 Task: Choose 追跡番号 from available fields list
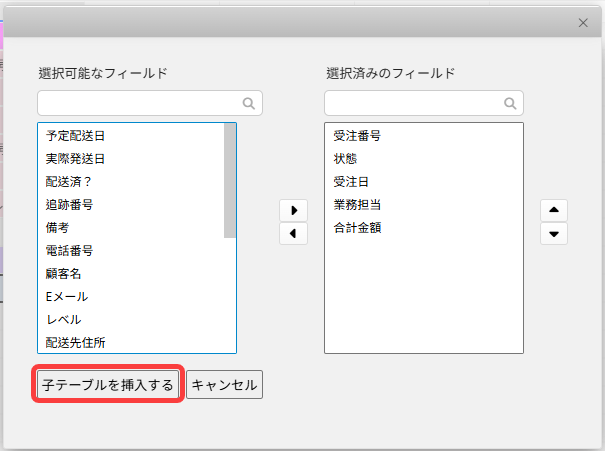(70, 205)
